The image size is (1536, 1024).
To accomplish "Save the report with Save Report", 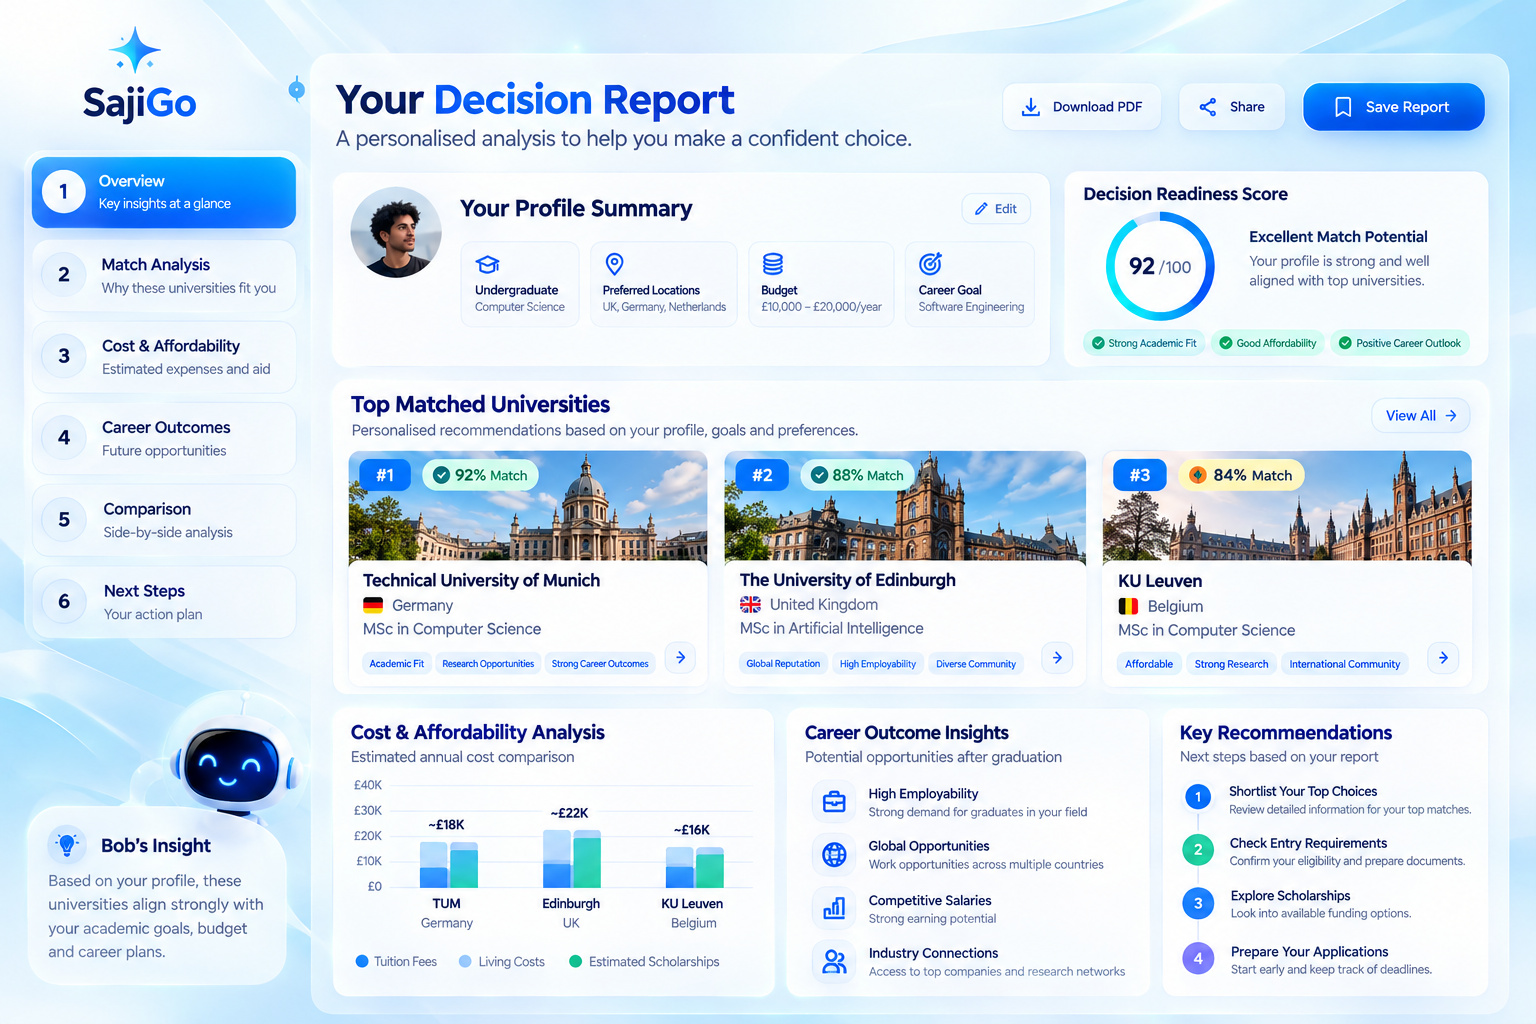I will coord(1394,107).
